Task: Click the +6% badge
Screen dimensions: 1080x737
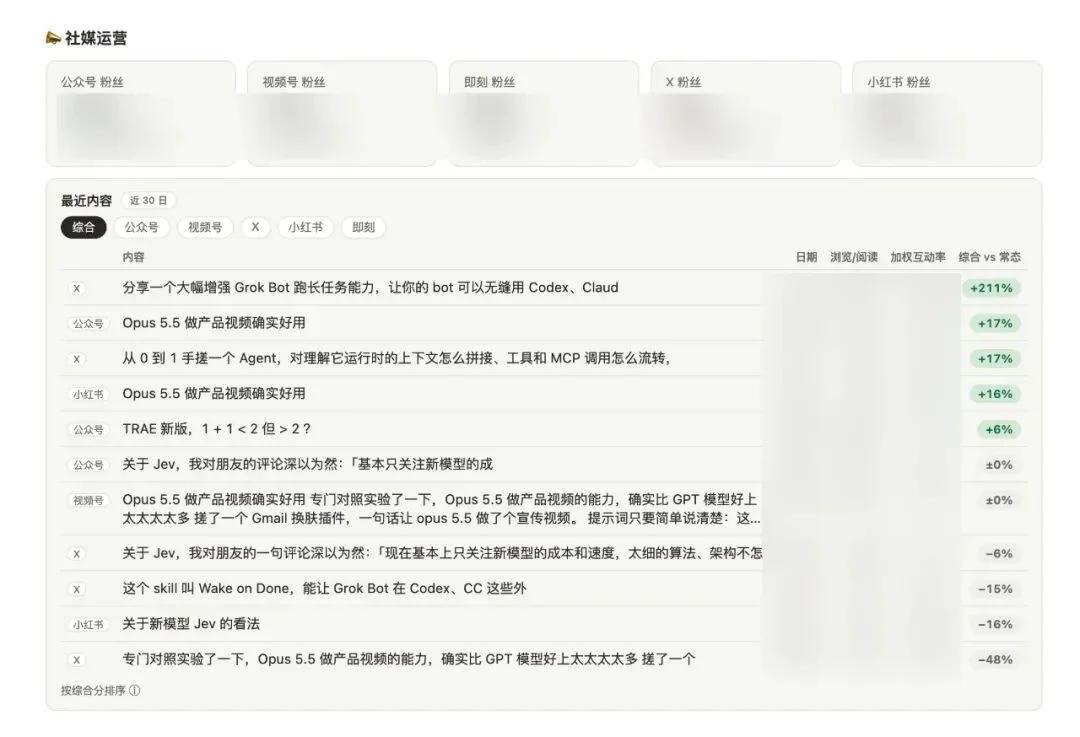Action: click(999, 429)
